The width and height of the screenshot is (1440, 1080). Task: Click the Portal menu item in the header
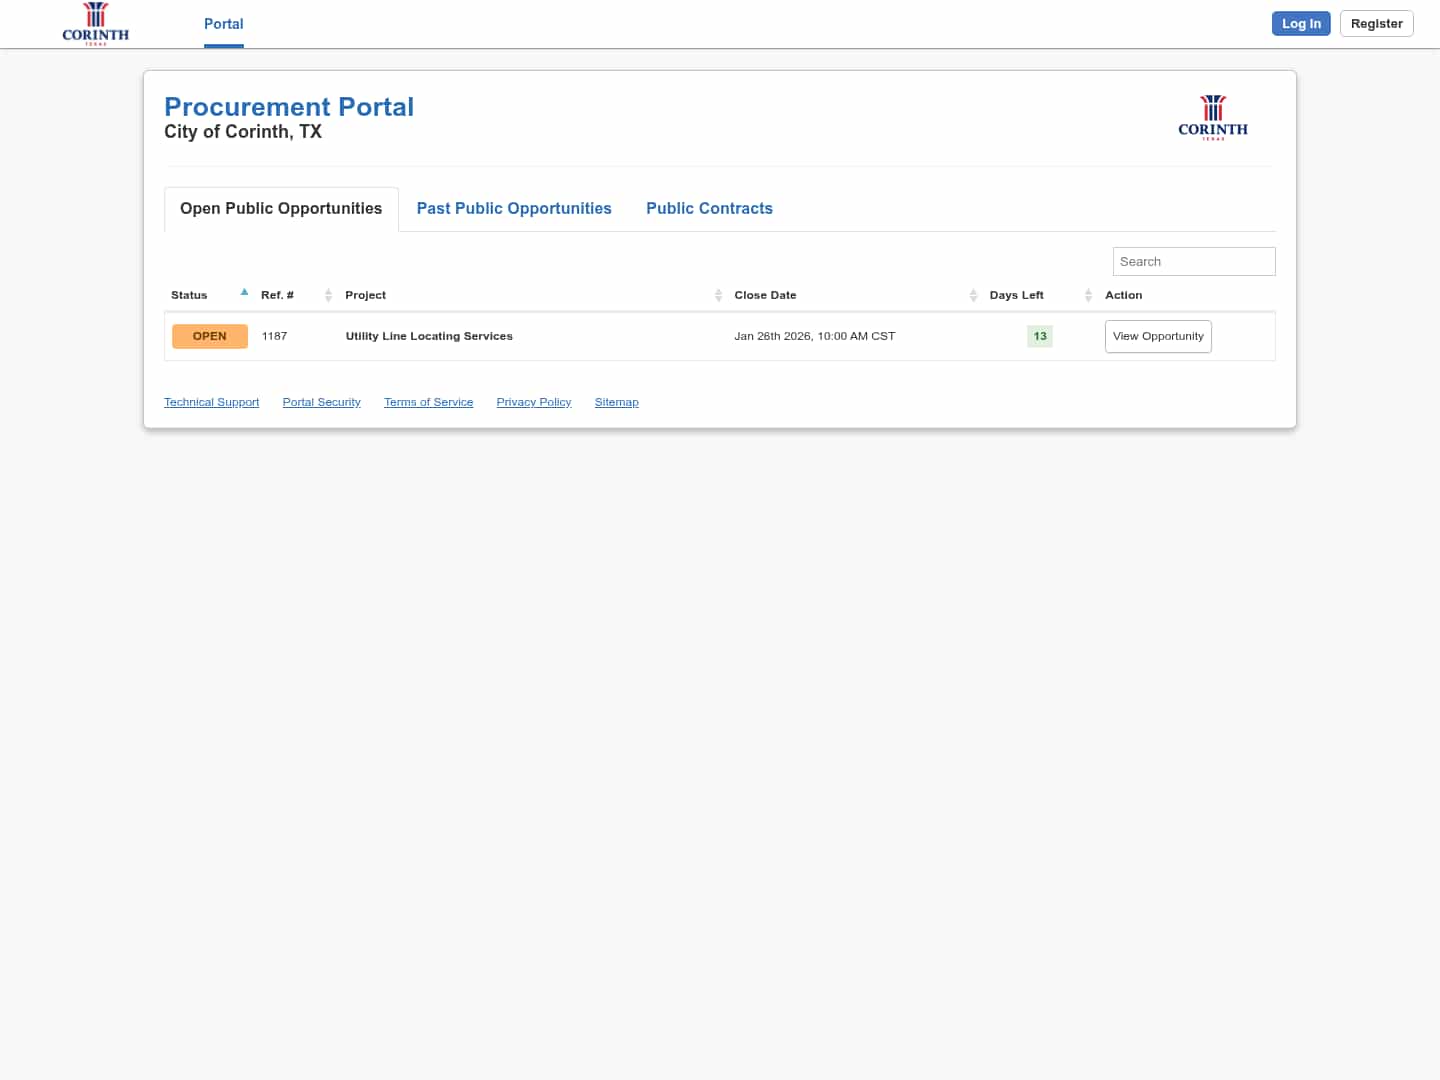click(x=223, y=24)
